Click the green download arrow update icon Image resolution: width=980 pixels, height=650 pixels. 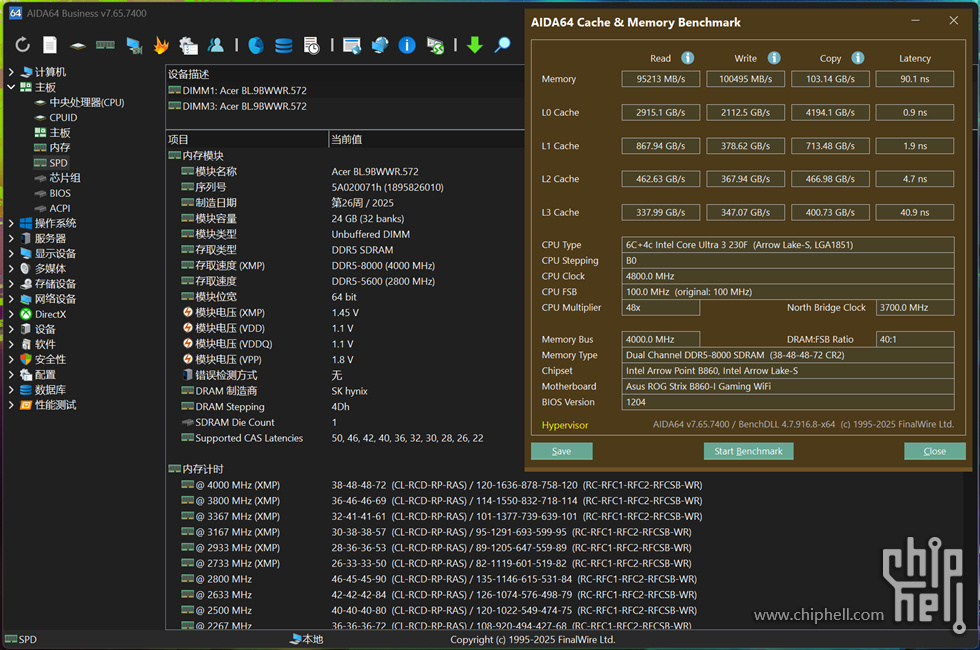coord(475,45)
